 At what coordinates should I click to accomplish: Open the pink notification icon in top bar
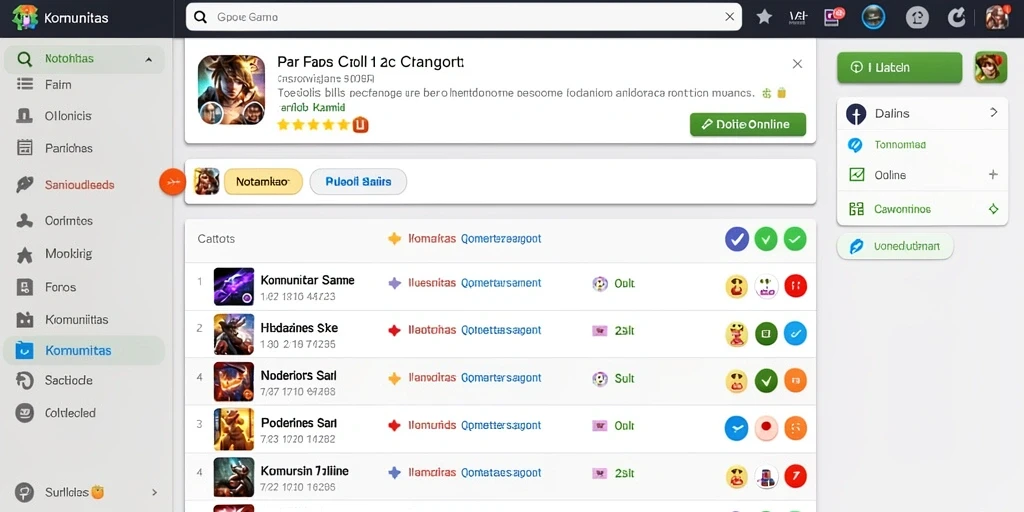coord(834,17)
